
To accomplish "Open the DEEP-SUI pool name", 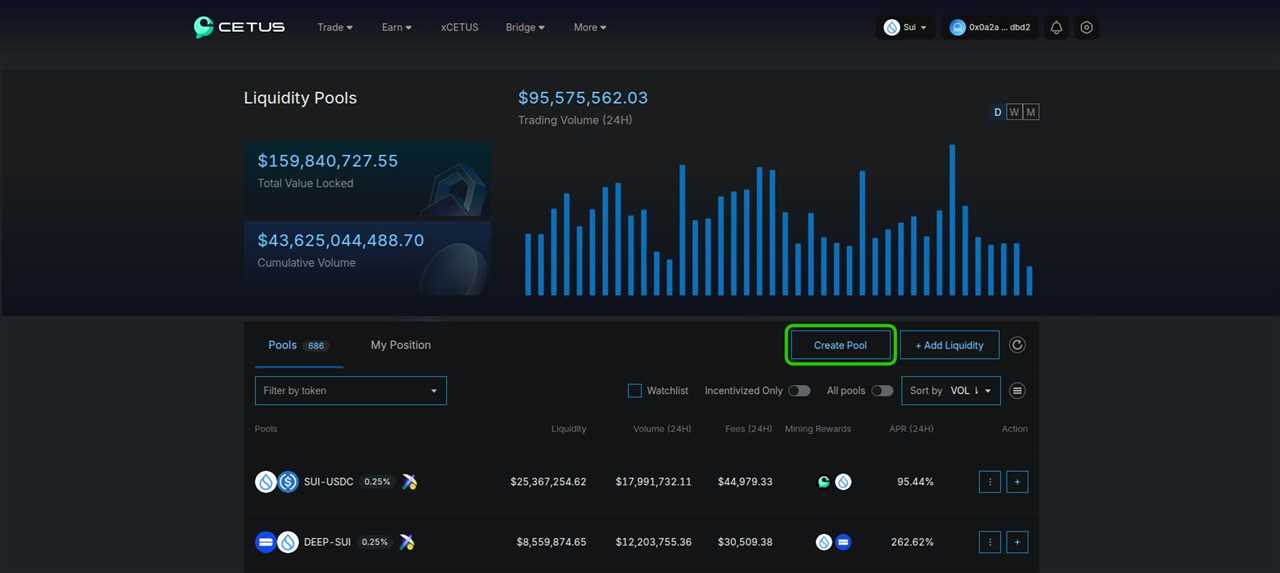I will pyautogui.click(x=327, y=542).
